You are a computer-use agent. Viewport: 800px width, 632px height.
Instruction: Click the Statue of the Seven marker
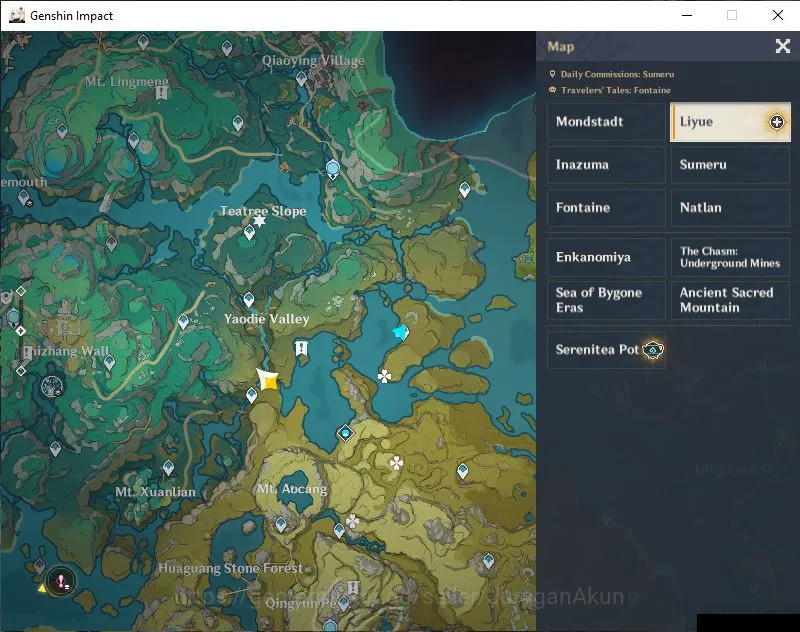click(x=333, y=168)
